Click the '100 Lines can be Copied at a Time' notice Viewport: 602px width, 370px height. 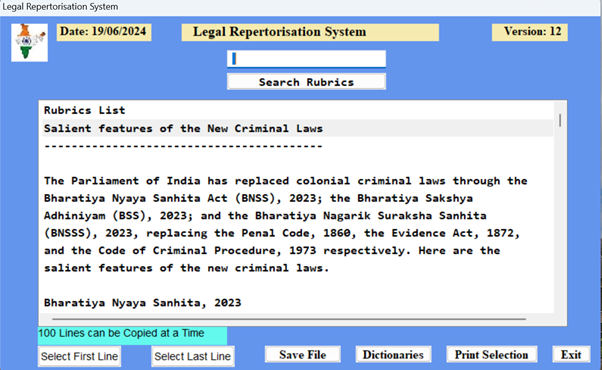[x=132, y=335]
